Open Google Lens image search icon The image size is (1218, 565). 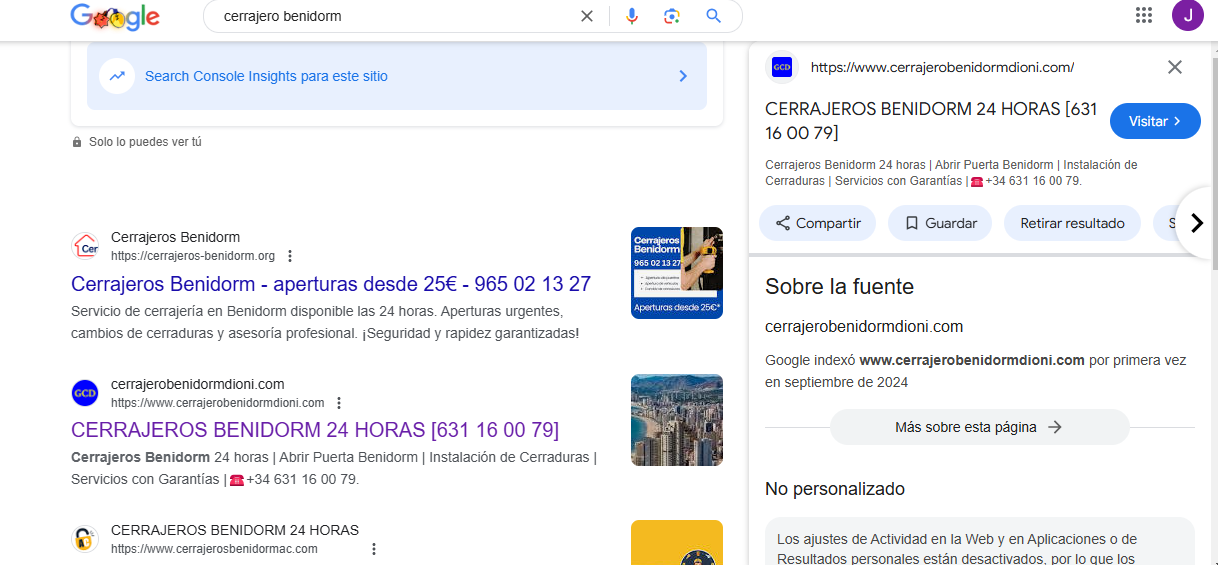point(672,16)
